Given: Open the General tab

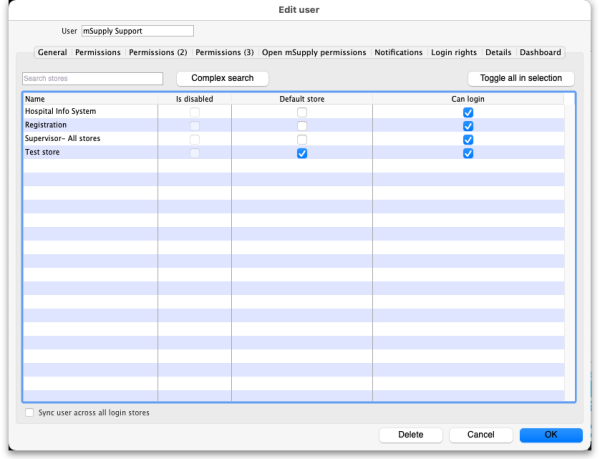Looking at the screenshot, I should point(52,52).
